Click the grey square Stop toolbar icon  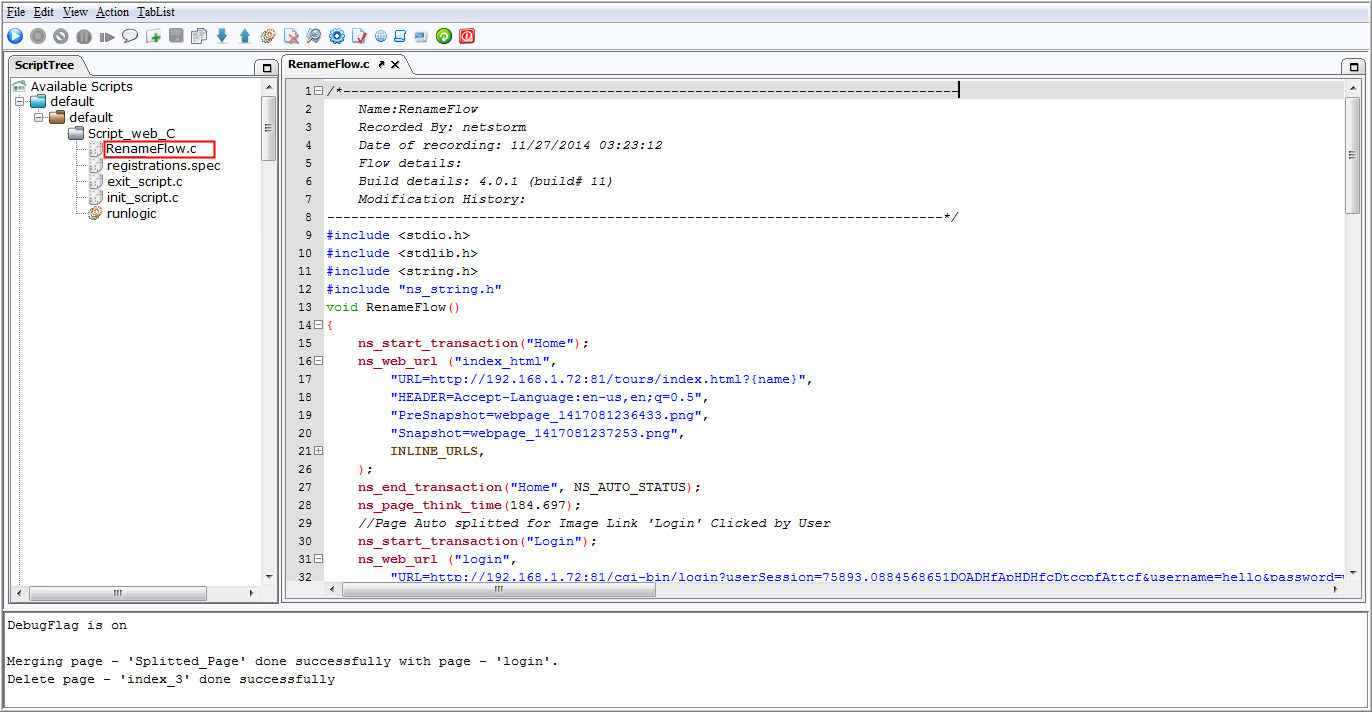click(x=38, y=36)
